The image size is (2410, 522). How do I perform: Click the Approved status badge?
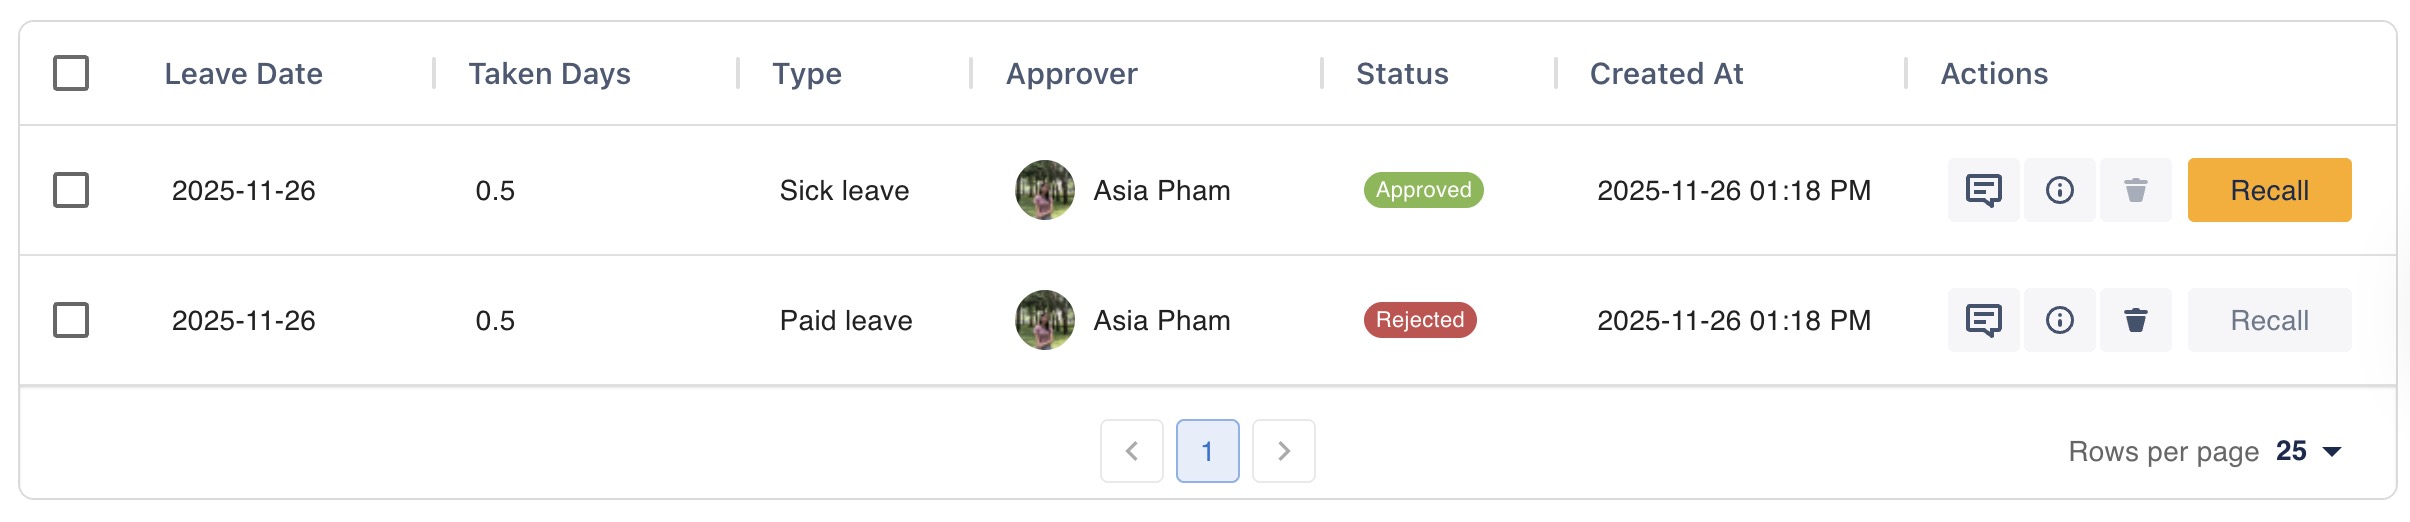[1423, 190]
